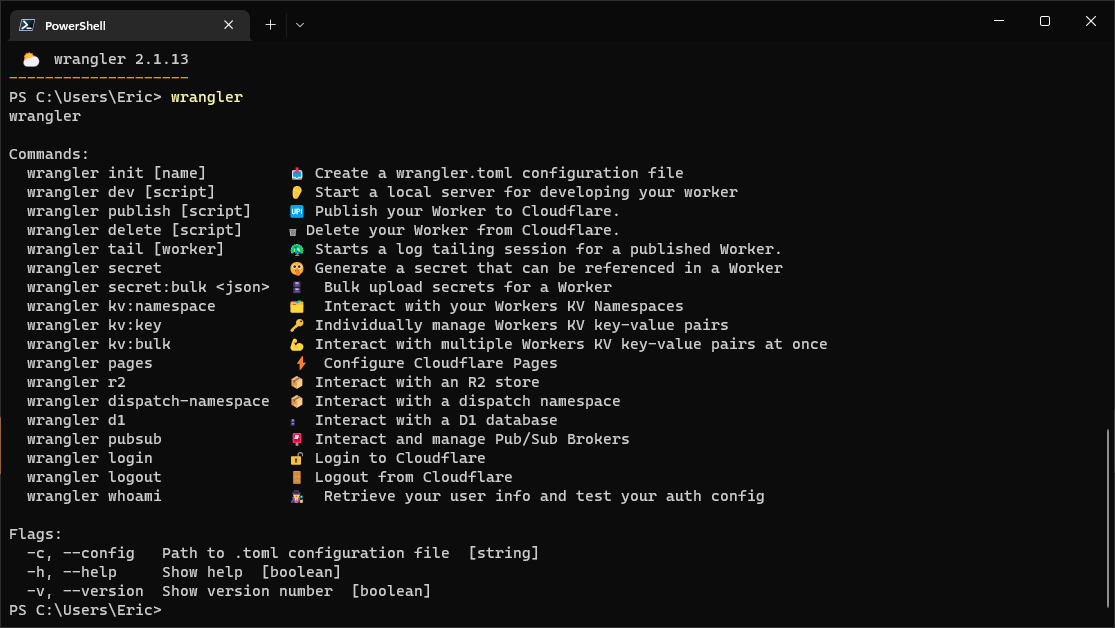The height and width of the screenshot is (628, 1115).
Task: Open the new tab profile dropdown chevron
Action: pyautogui.click(x=300, y=25)
